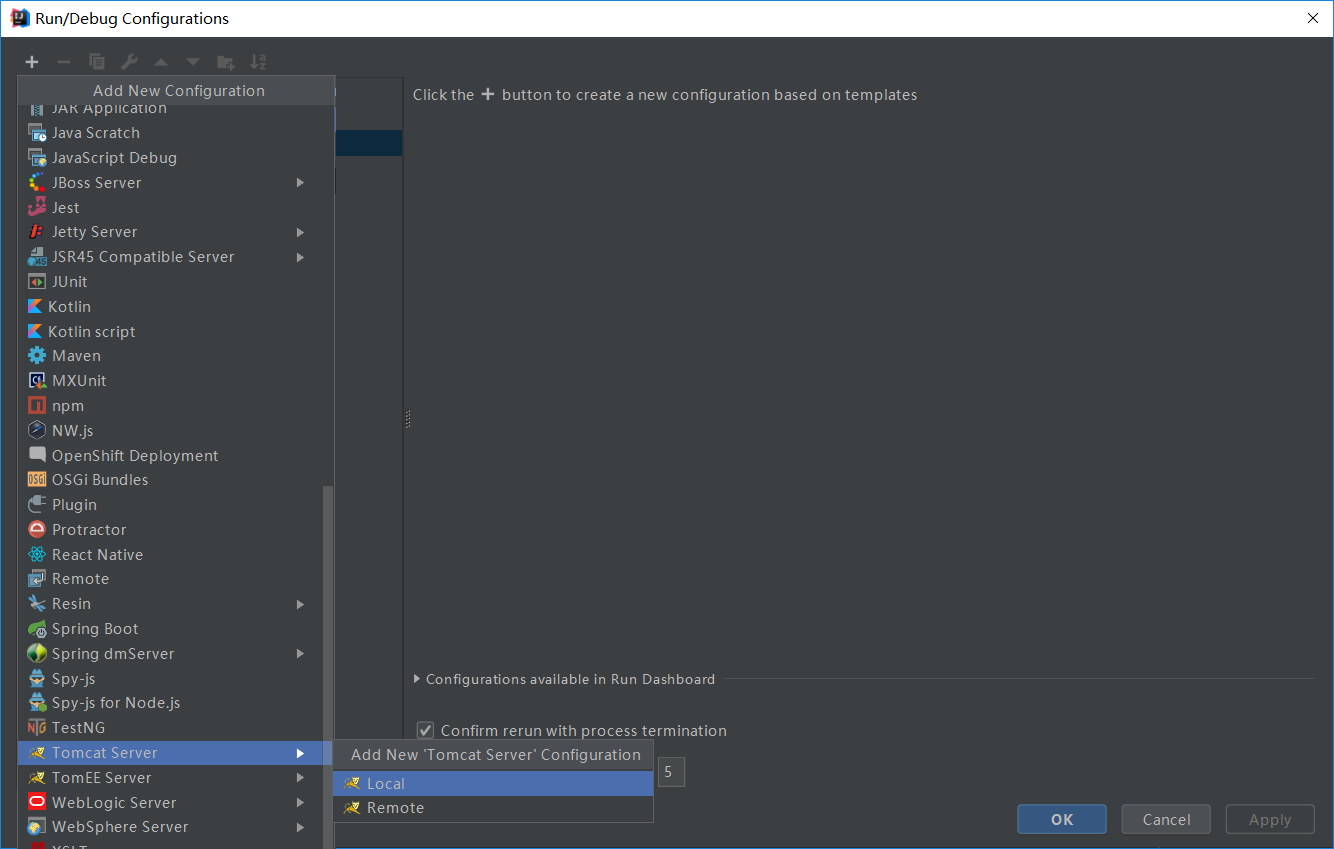Click the Move Up arrow icon
The width and height of the screenshot is (1334, 849).
coord(160,62)
